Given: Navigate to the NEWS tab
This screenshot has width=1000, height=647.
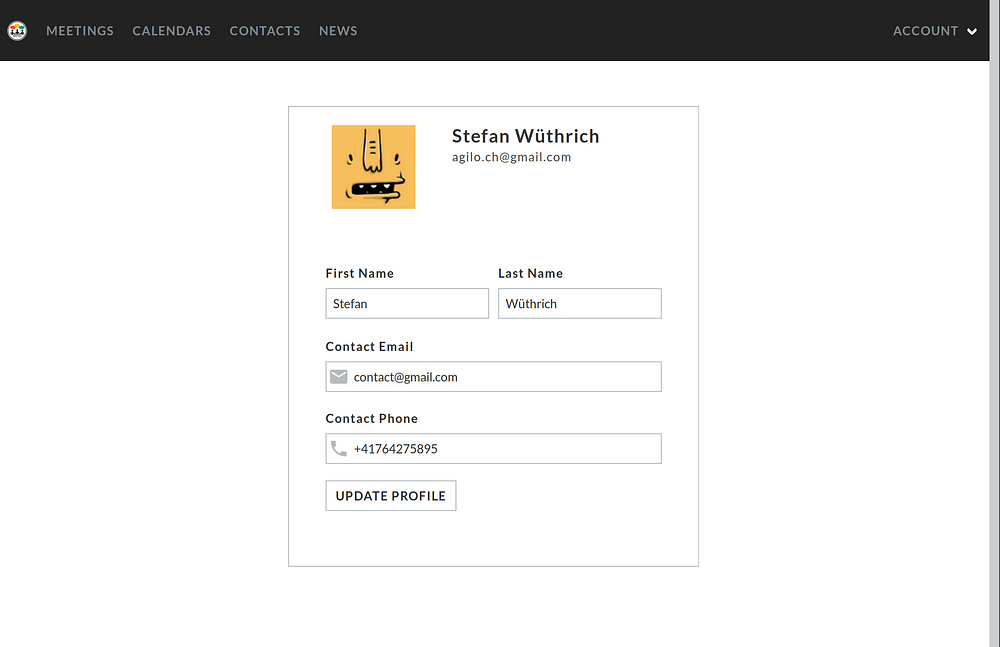Looking at the screenshot, I should click(338, 31).
